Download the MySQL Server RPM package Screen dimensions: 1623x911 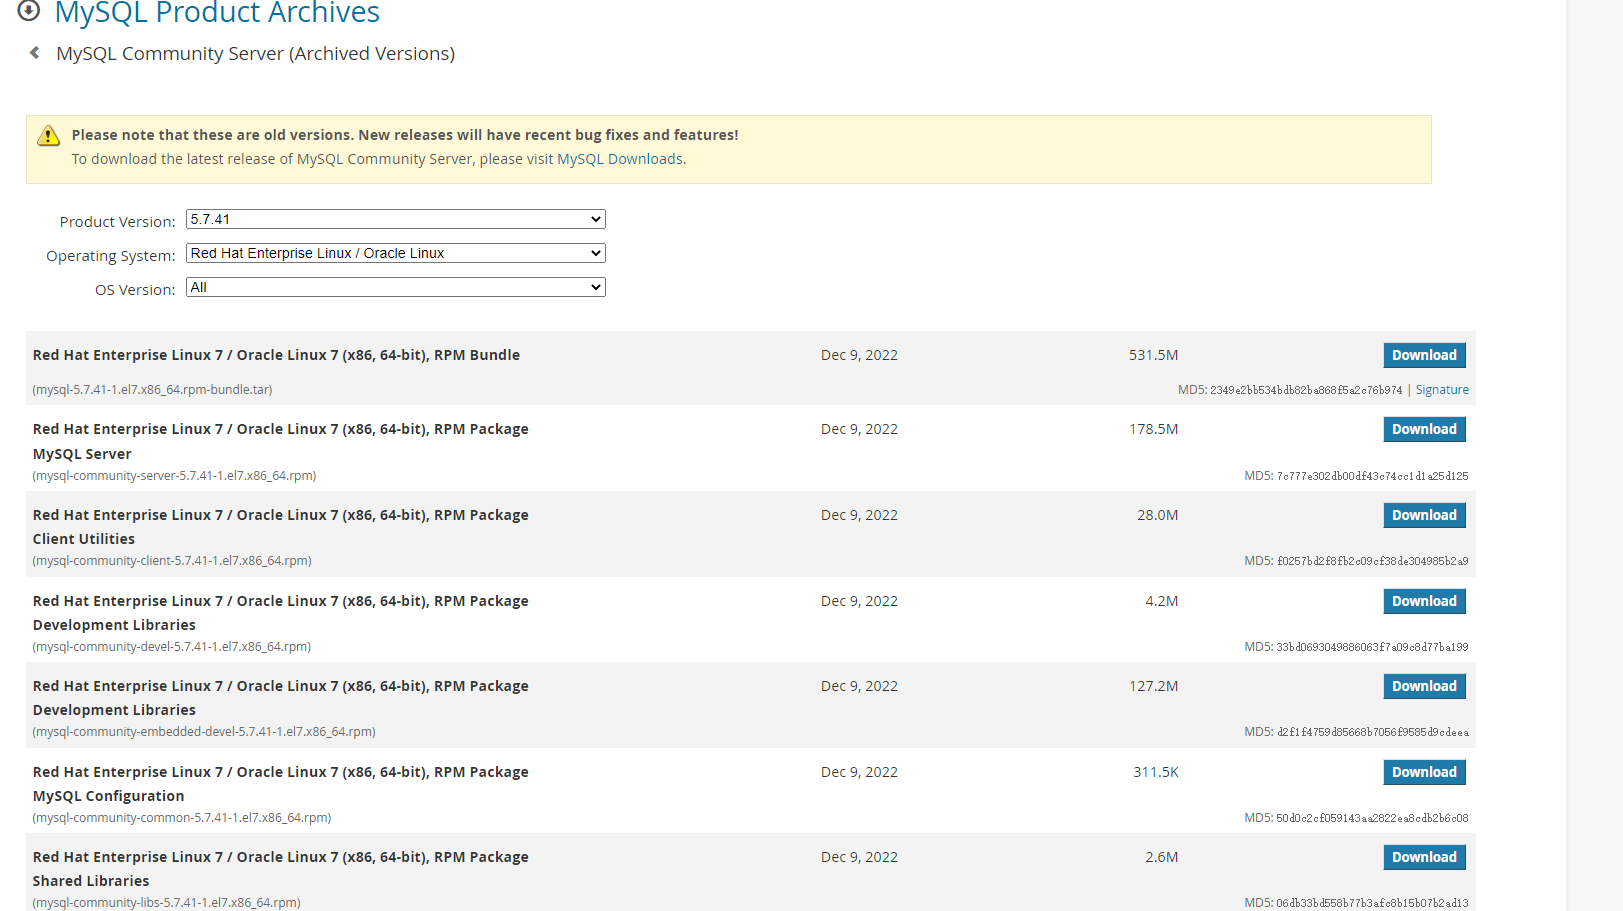coord(1424,429)
